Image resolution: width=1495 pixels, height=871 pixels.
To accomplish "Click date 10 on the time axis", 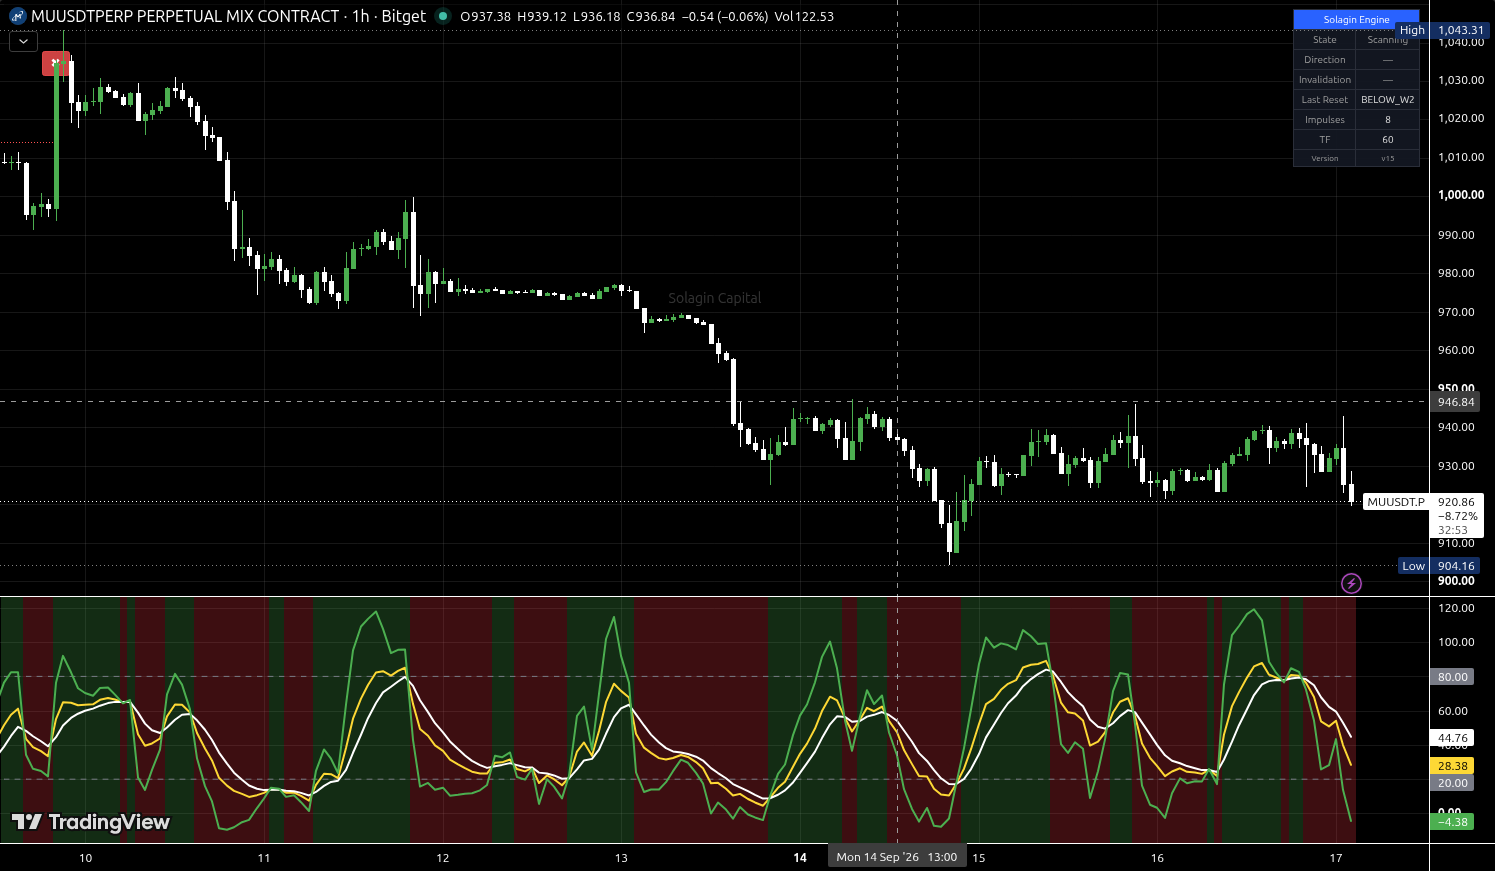I will (x=85, y=858).
